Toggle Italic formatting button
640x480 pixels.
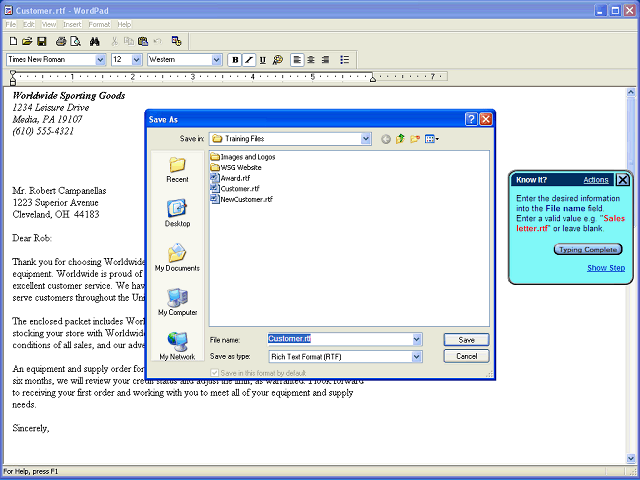pos(249,60)
